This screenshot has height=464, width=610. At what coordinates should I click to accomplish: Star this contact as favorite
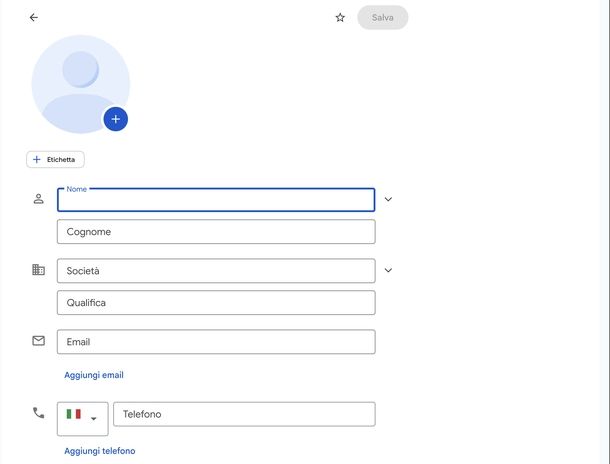(x=340, y=18)
